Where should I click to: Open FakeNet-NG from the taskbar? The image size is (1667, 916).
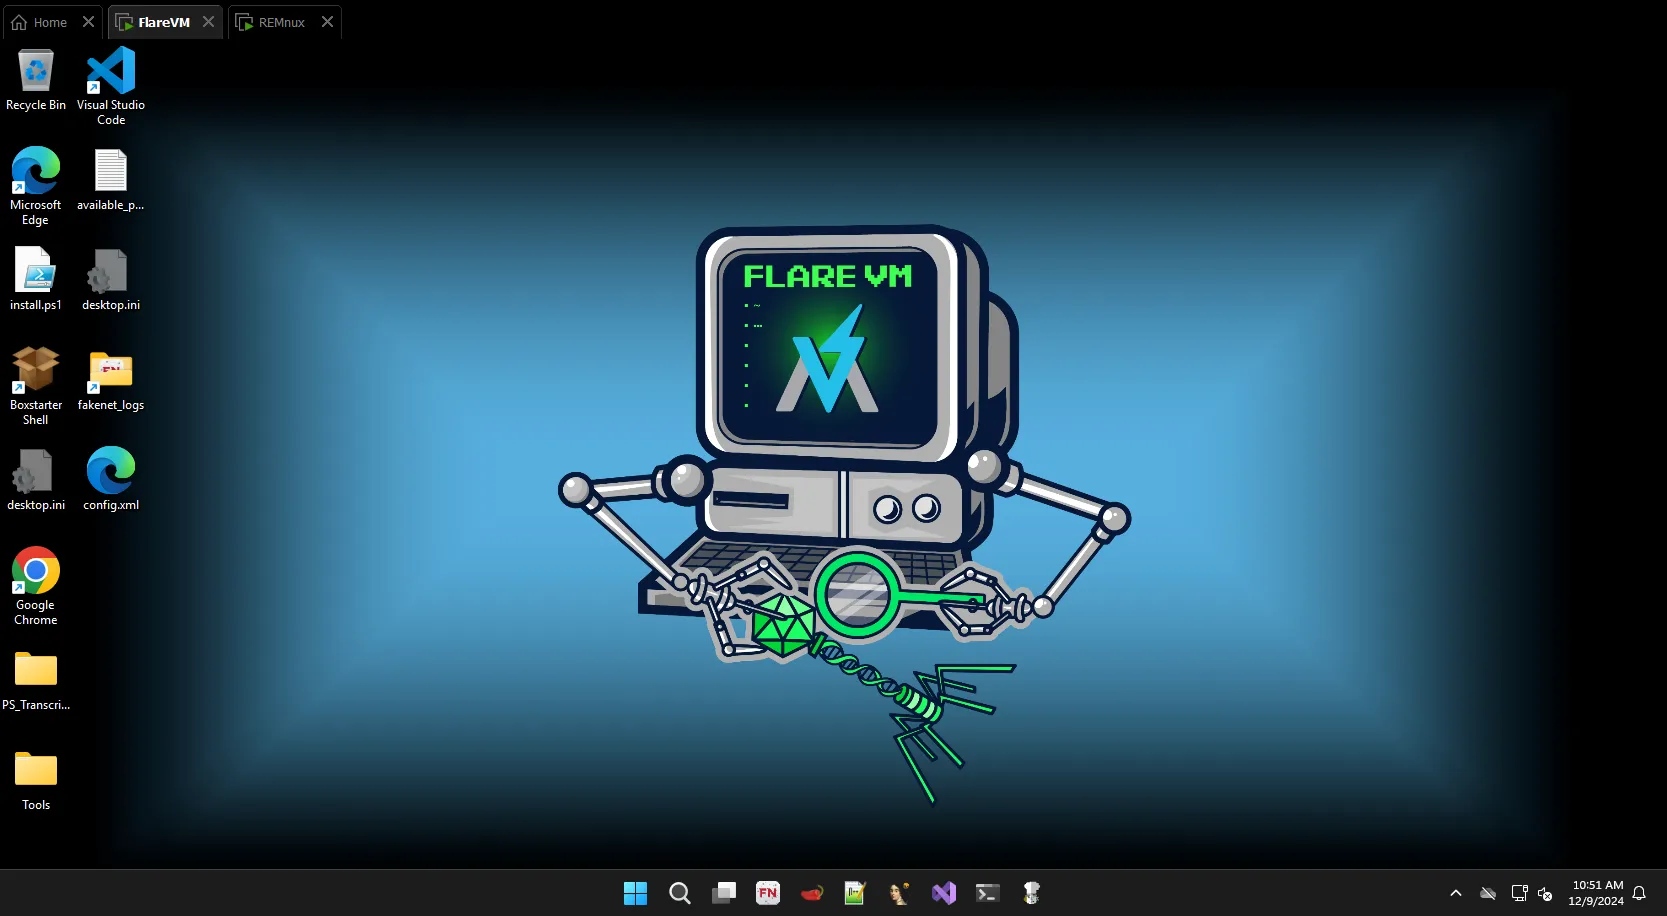[x=768, y=893]
